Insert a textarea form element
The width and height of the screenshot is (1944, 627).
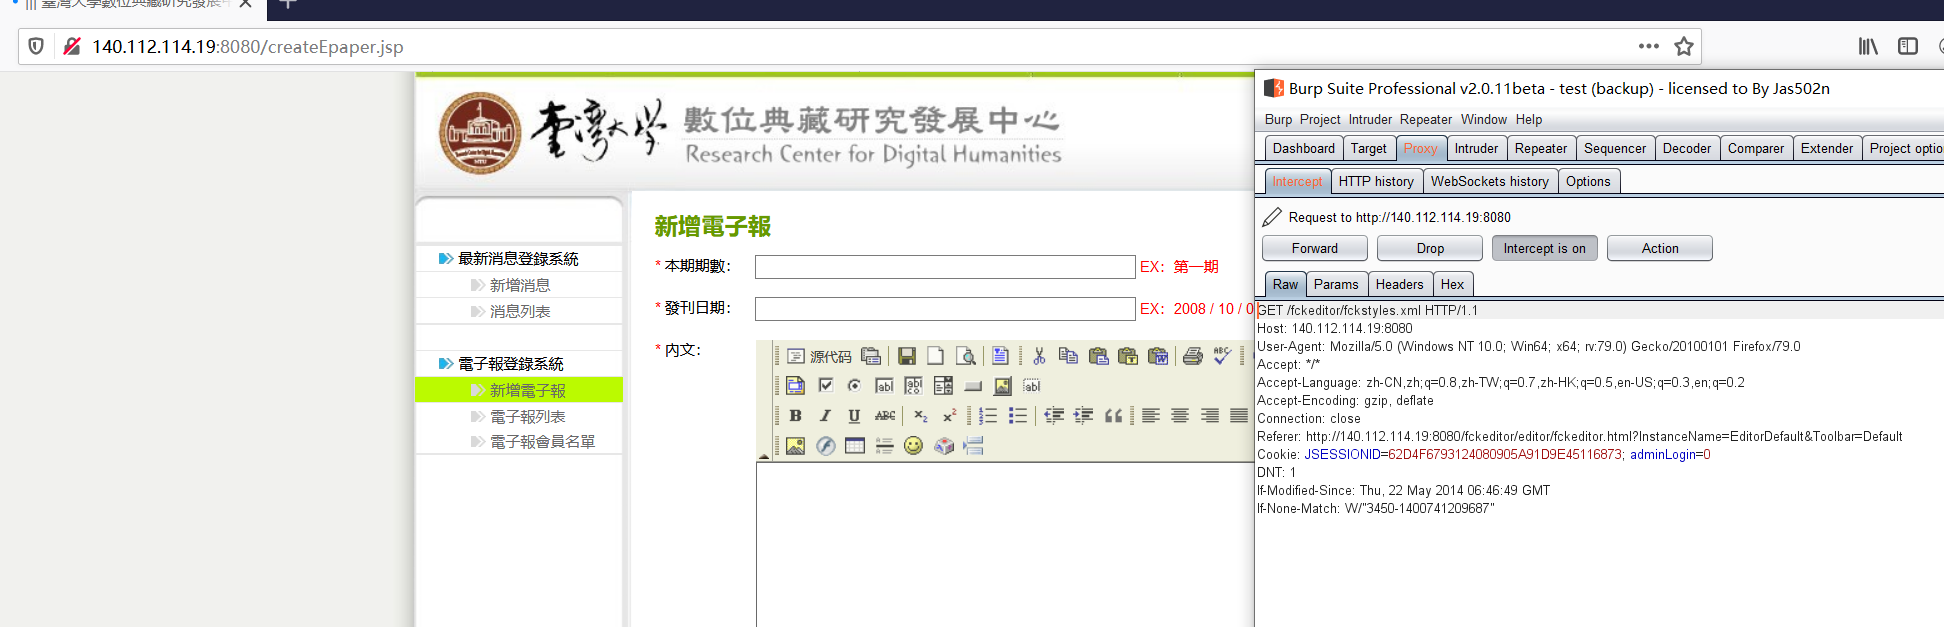coord(913,386)
